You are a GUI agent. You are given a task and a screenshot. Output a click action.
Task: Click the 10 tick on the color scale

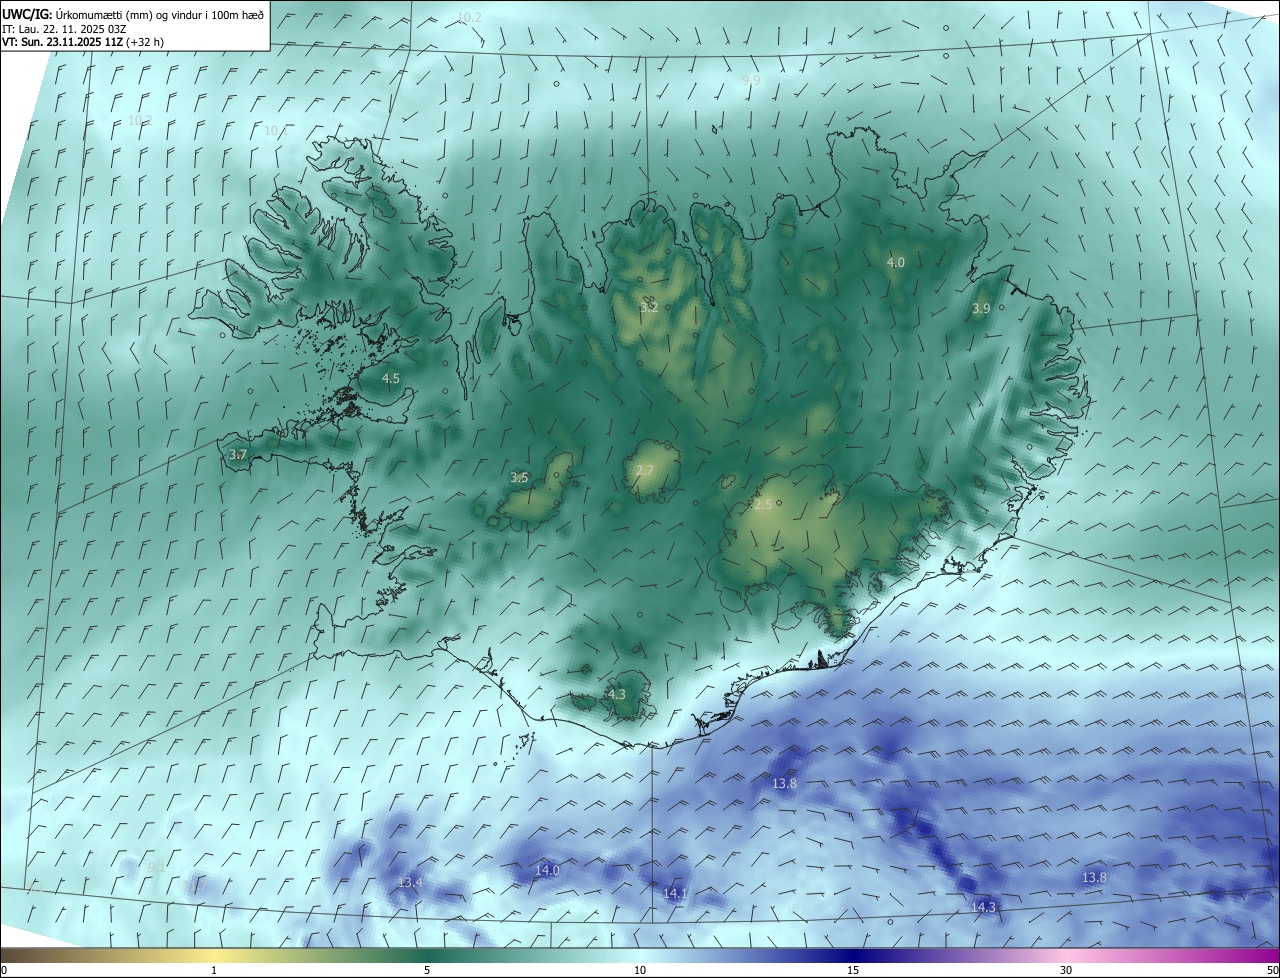pos(640,970)
